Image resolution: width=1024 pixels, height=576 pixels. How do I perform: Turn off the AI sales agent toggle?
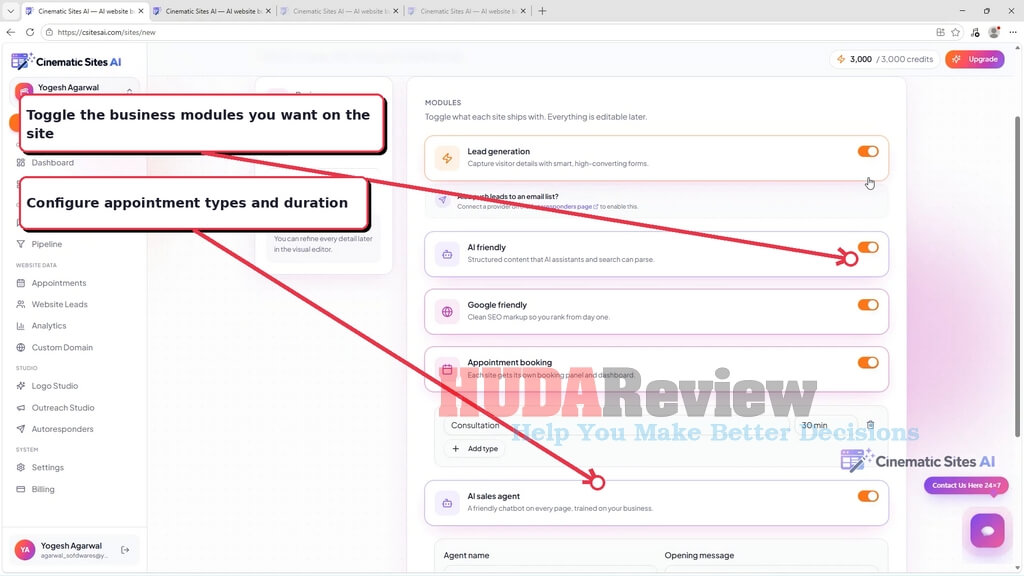tap(868, 496)
